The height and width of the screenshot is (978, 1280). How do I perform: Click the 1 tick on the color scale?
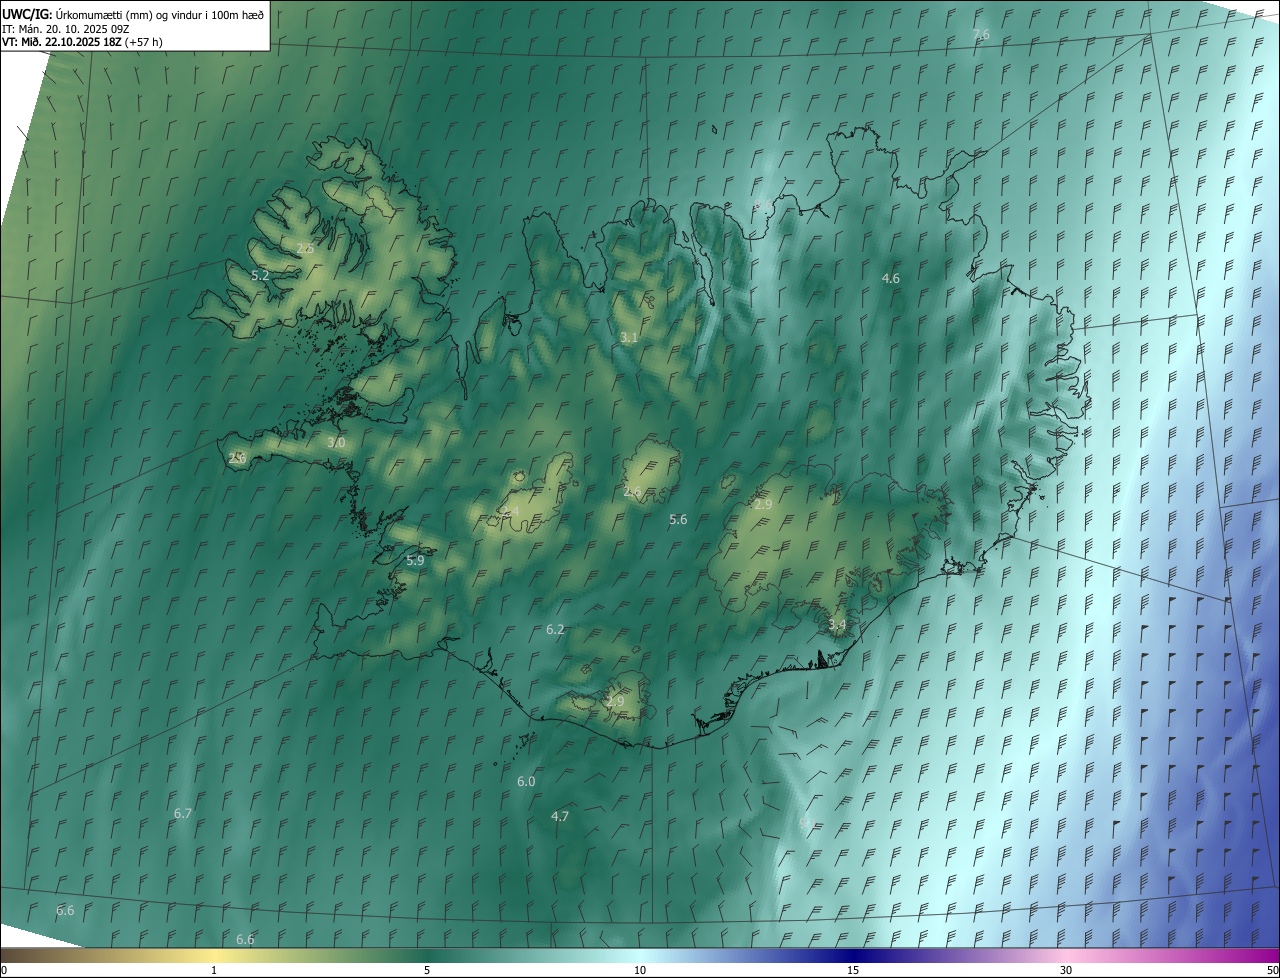[214, 970]
